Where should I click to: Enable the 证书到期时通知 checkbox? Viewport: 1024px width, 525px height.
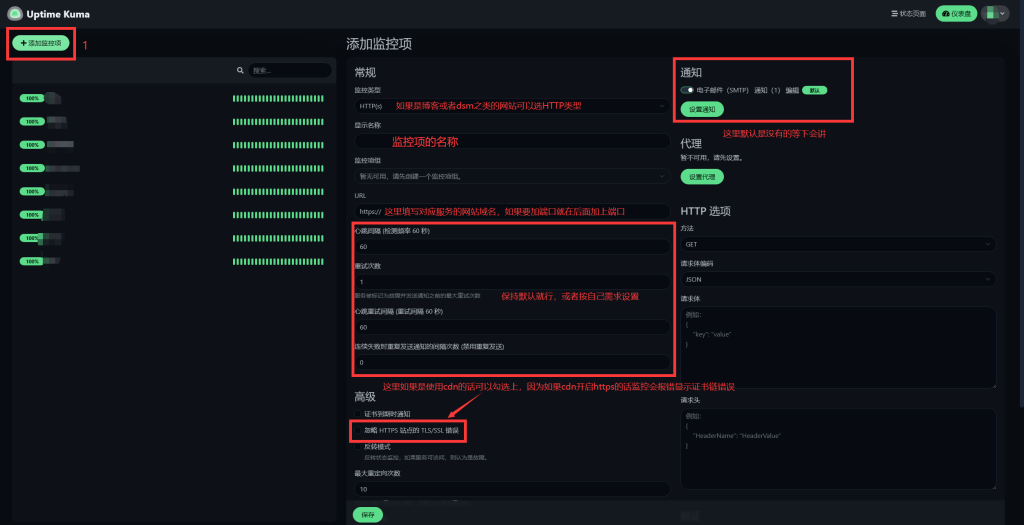coord(358,414)
